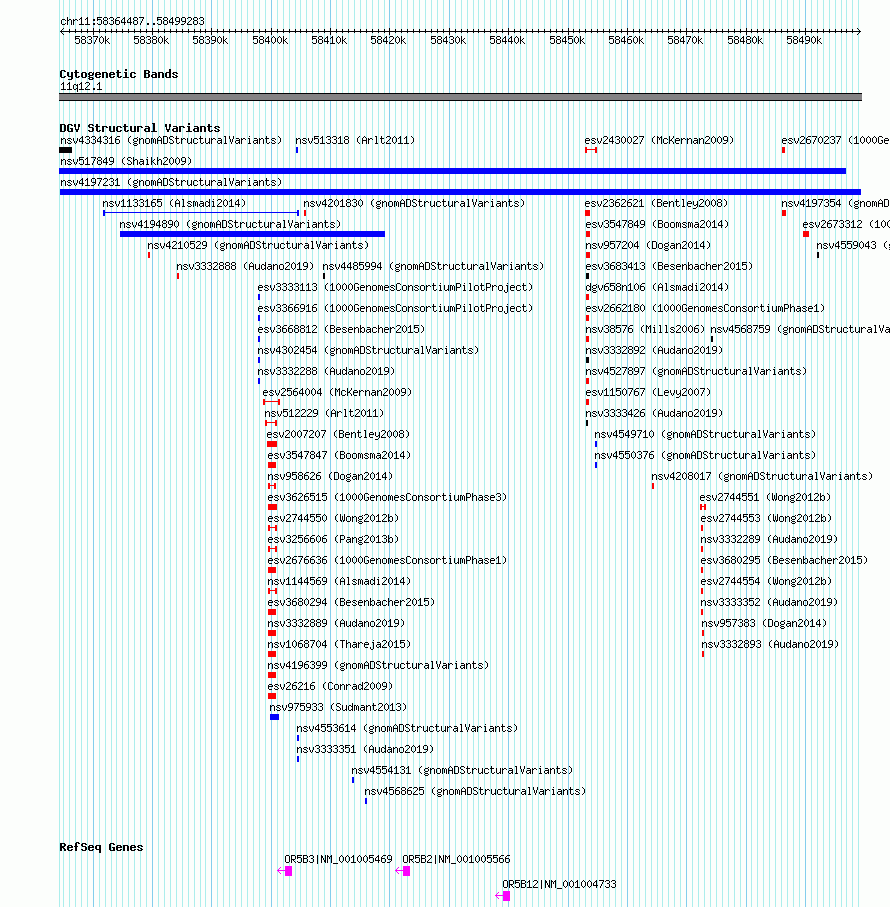Open nsv4568625 gnomAD variant label

pos(475,791)
